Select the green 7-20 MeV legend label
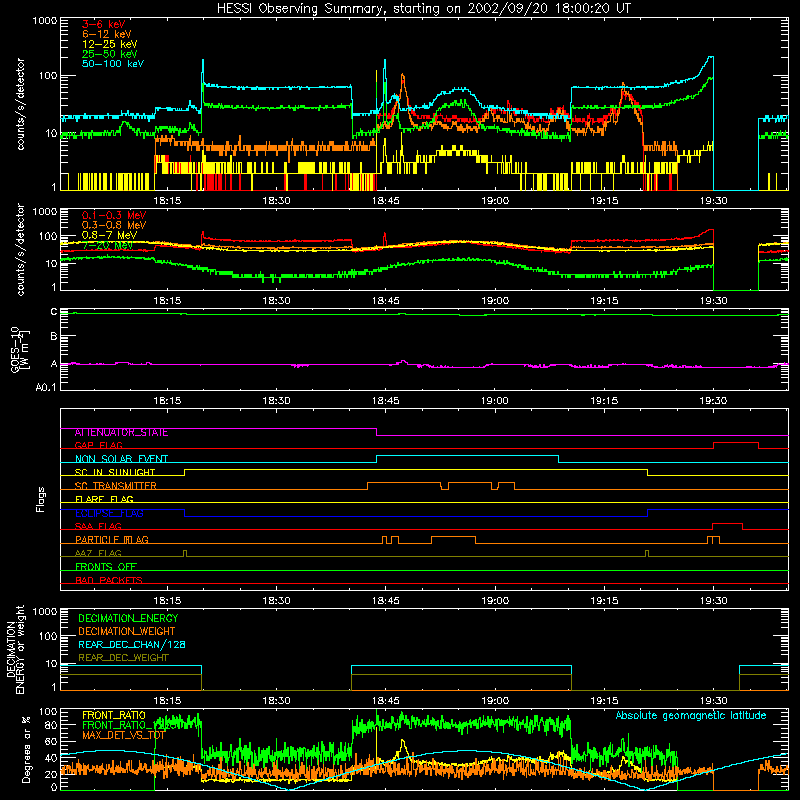800x800 pixels. 107,245
